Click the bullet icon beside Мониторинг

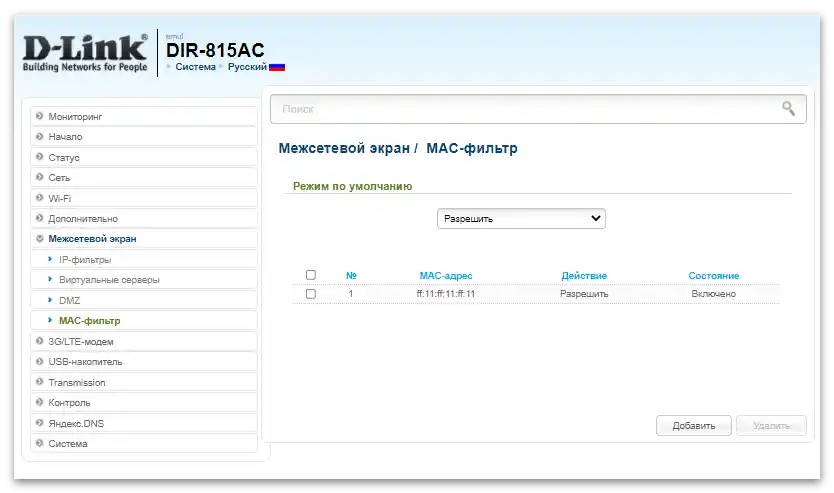coord(39,116)
